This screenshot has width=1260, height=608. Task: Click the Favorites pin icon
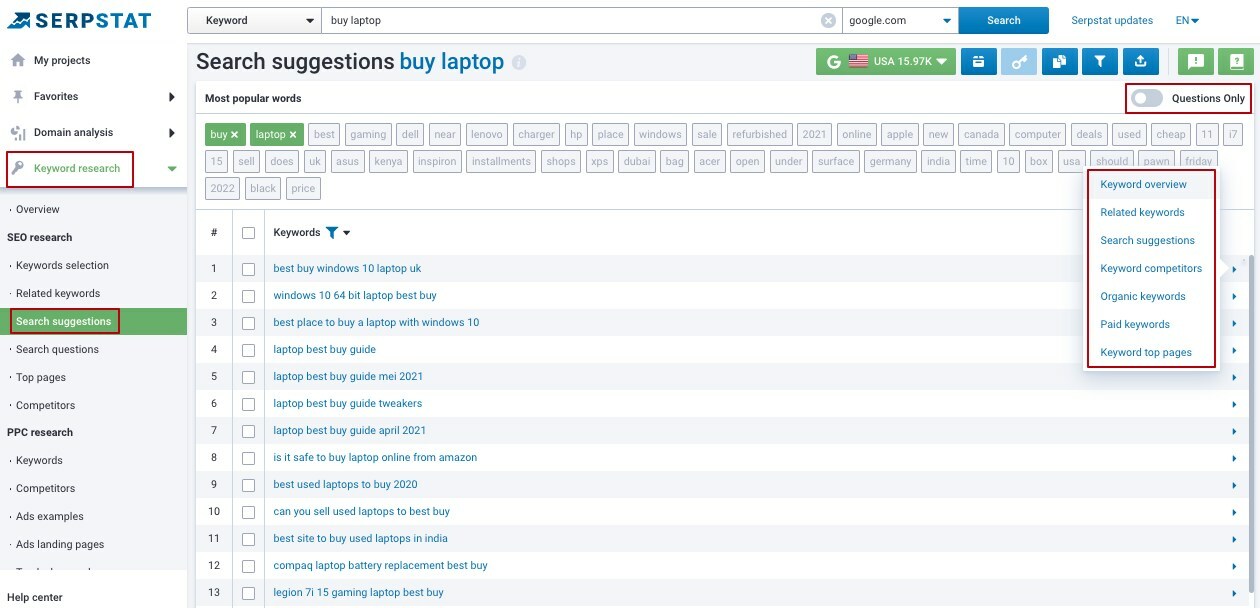point(17,96)
